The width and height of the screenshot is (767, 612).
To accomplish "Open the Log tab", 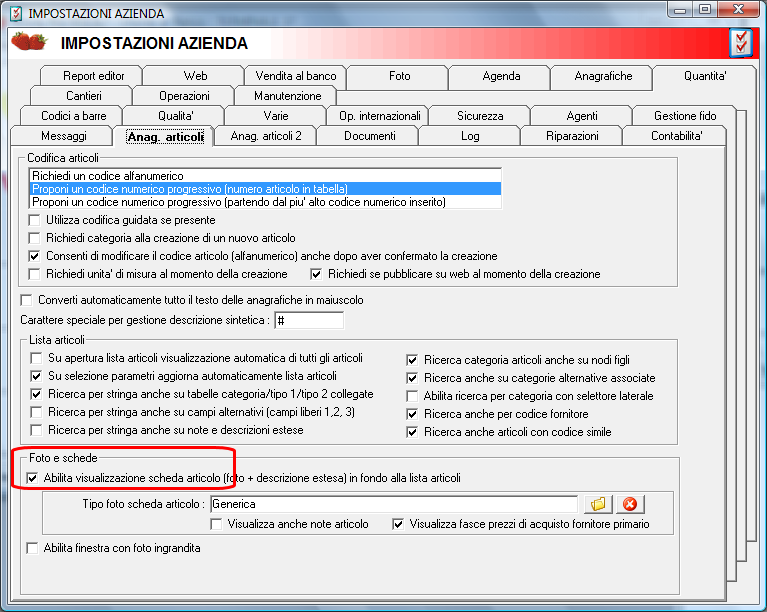I will [x=470, y=136].
